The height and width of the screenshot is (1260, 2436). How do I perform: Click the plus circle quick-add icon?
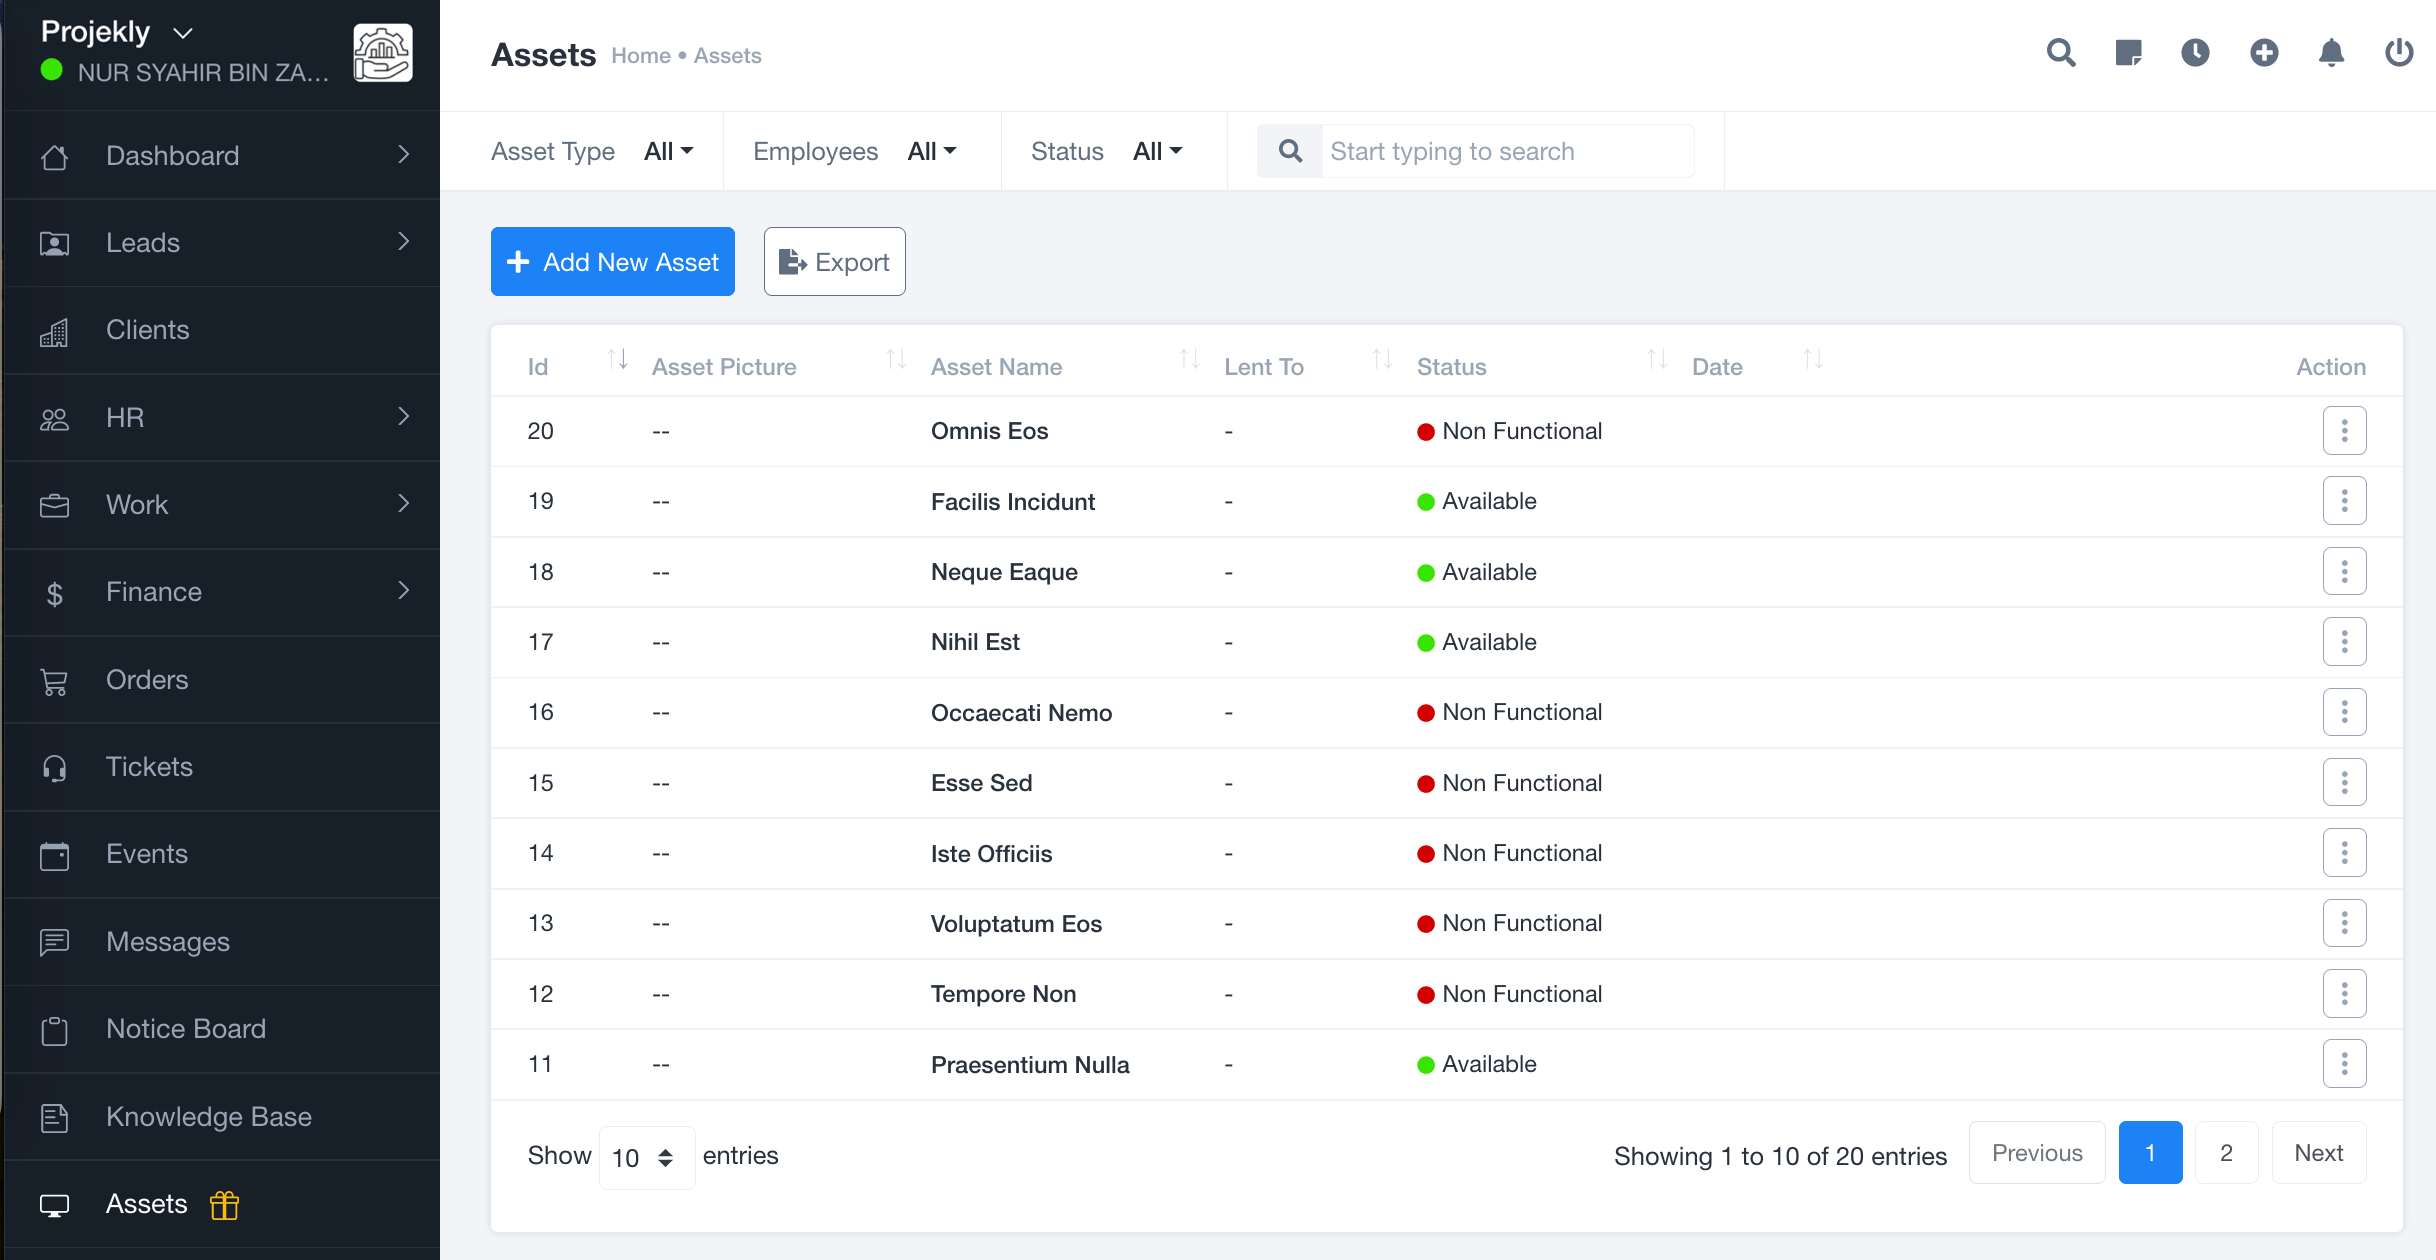point(2264,53)
